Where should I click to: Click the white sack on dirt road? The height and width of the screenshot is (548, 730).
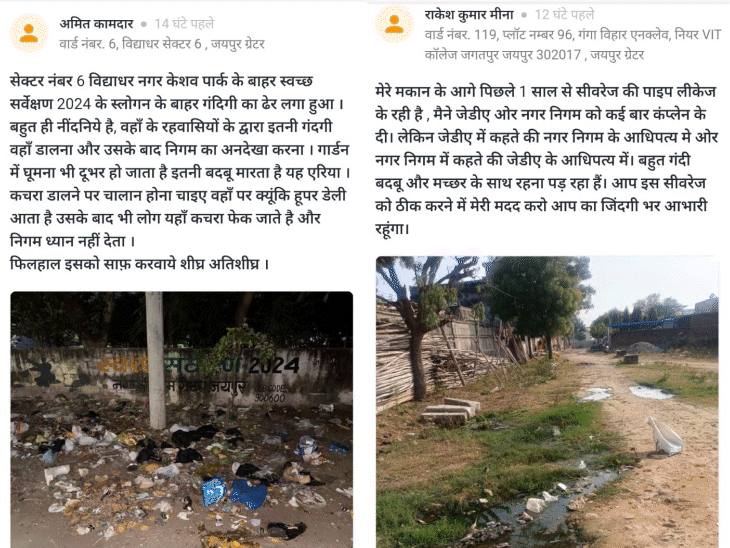(x=664, y=437)
